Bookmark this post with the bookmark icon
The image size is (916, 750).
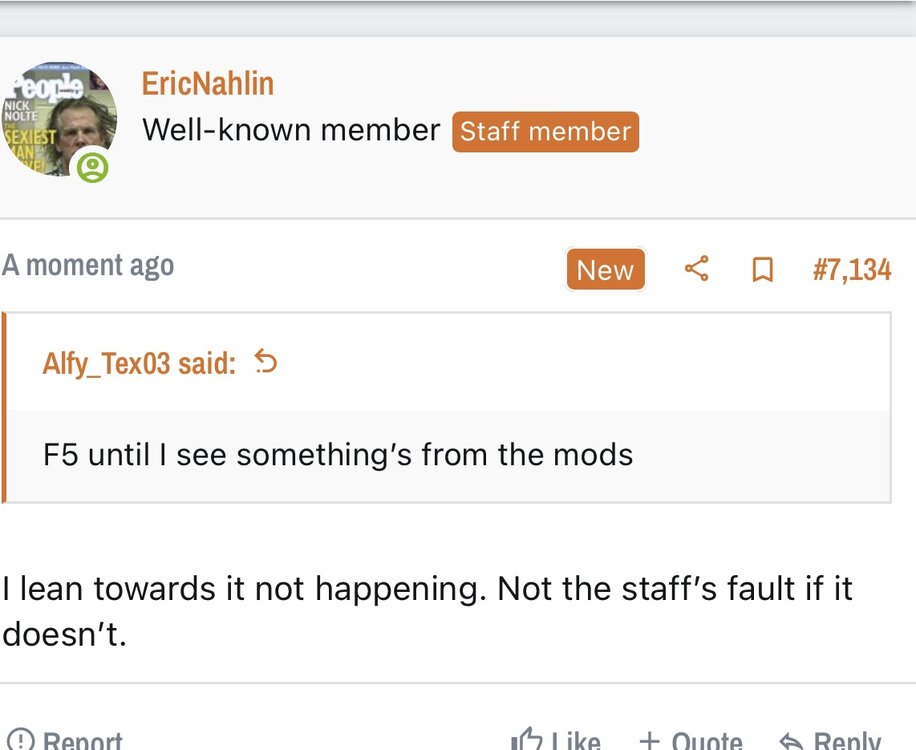coord(762,270)
